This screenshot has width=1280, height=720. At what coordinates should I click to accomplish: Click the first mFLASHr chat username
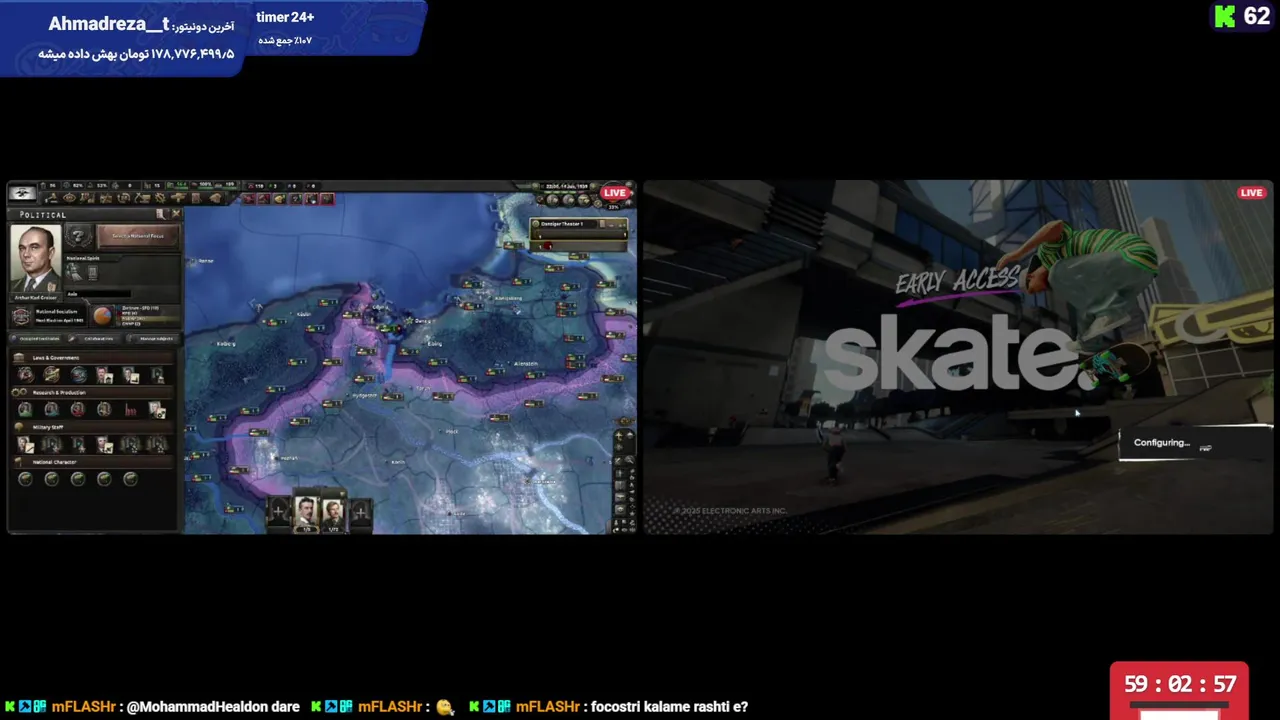[84, 707]
